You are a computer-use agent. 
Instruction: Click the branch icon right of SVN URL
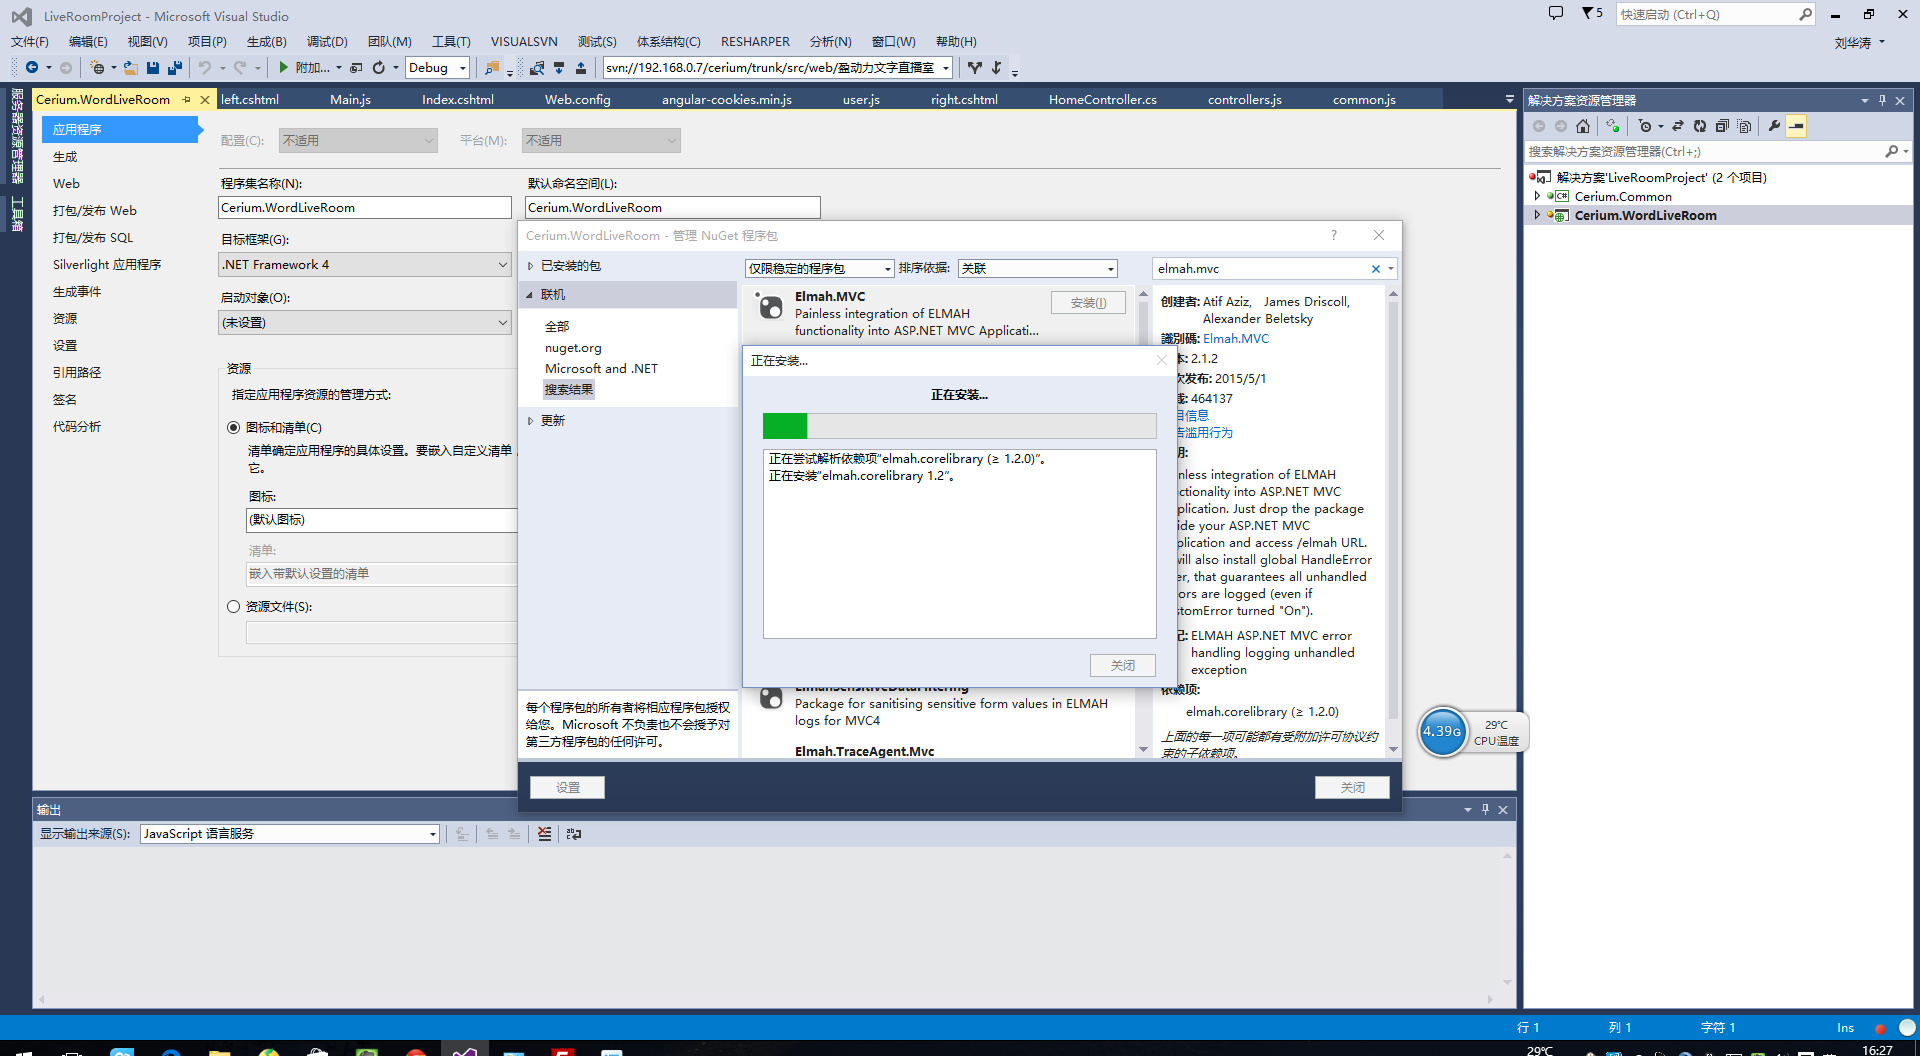pyautogui.click(x=975, y=67)
